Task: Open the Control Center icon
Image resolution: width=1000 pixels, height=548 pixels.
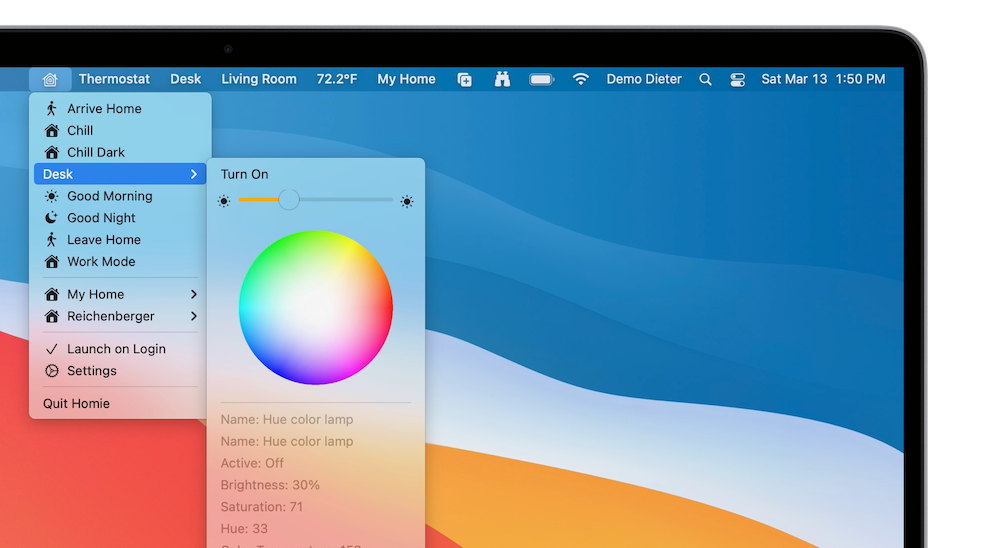Action: pyautogui.click(x=738, y=79)
